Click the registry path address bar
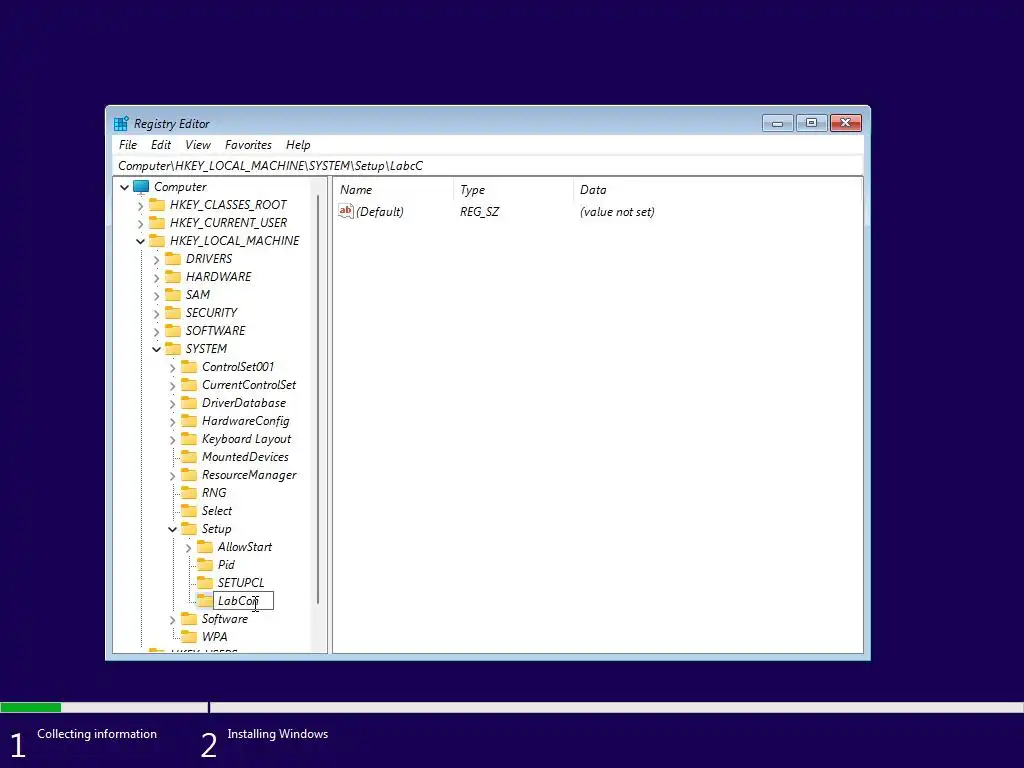Image resolution: width=1024 pixels, height=768 pixels. pyautogui.click(x=488, y=166)
